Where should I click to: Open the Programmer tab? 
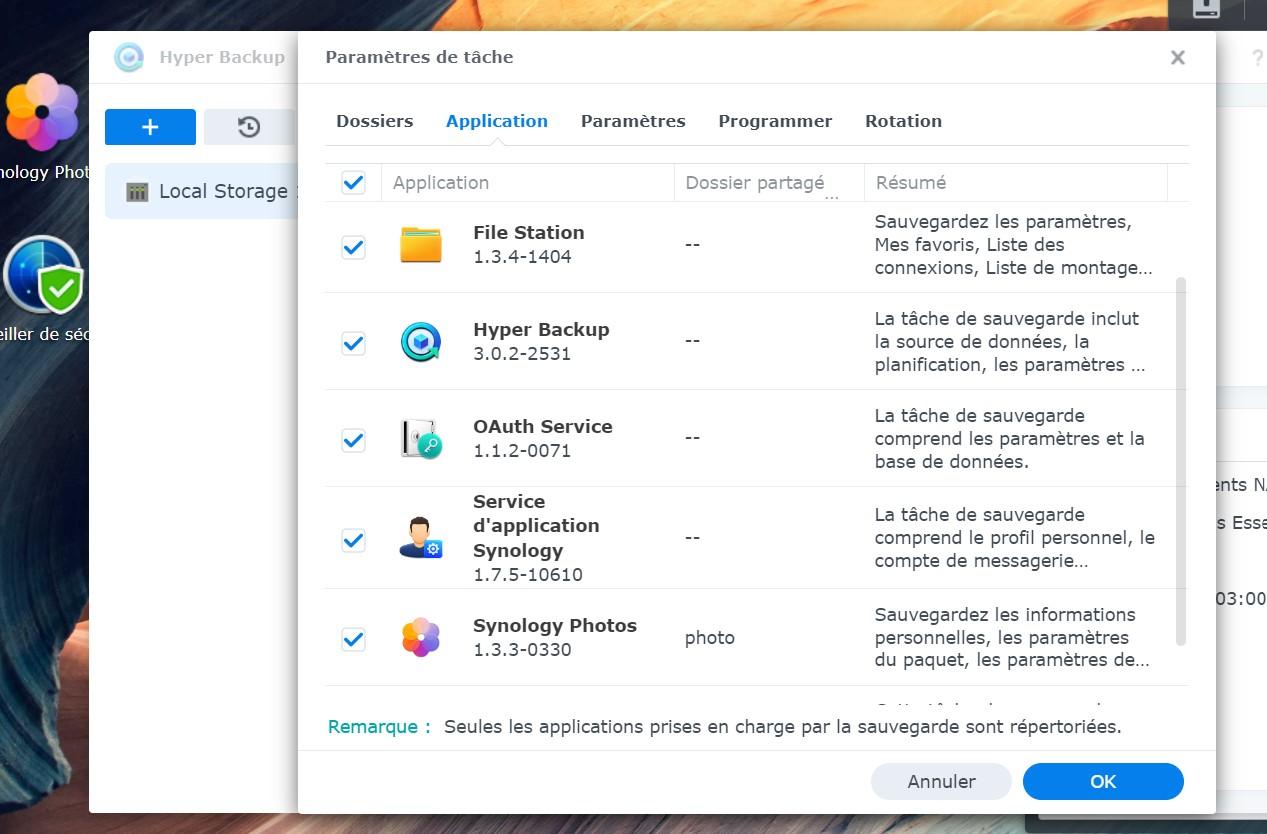pyautogui.click(x=775, y=121)
